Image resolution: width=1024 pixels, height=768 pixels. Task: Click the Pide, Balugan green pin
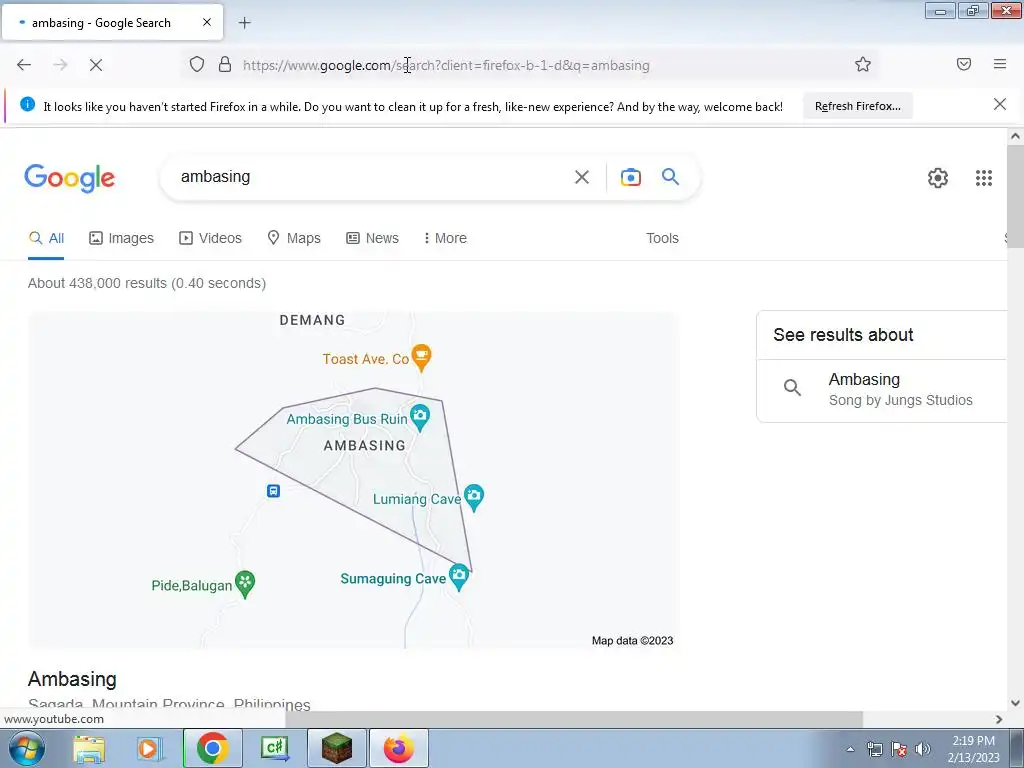tap(245, 583)
